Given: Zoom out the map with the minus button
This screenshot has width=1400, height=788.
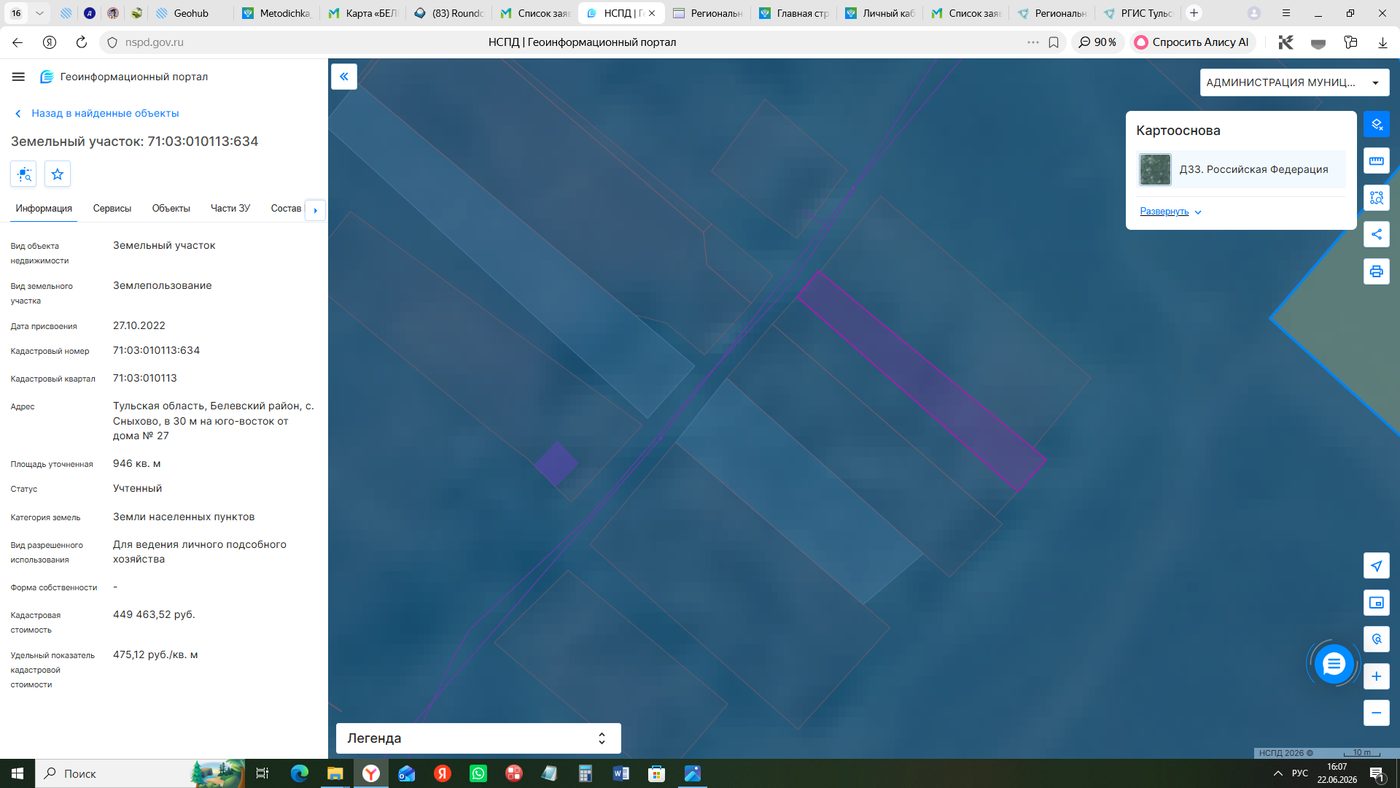Looking at the screenshot, I should click(x=1377, y=713).
